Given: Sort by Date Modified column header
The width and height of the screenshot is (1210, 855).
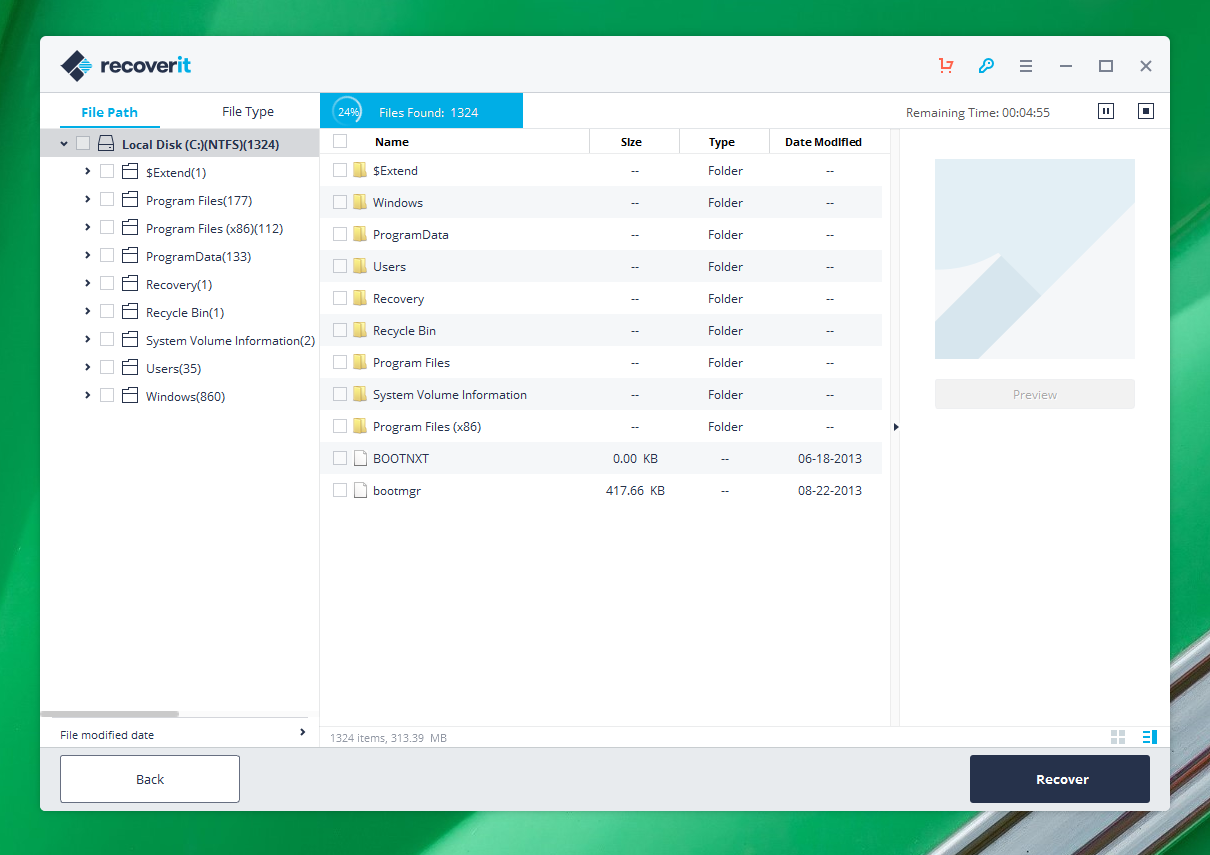Looking at the screenshot, I should pyautogui.click(x=823, y=142).
